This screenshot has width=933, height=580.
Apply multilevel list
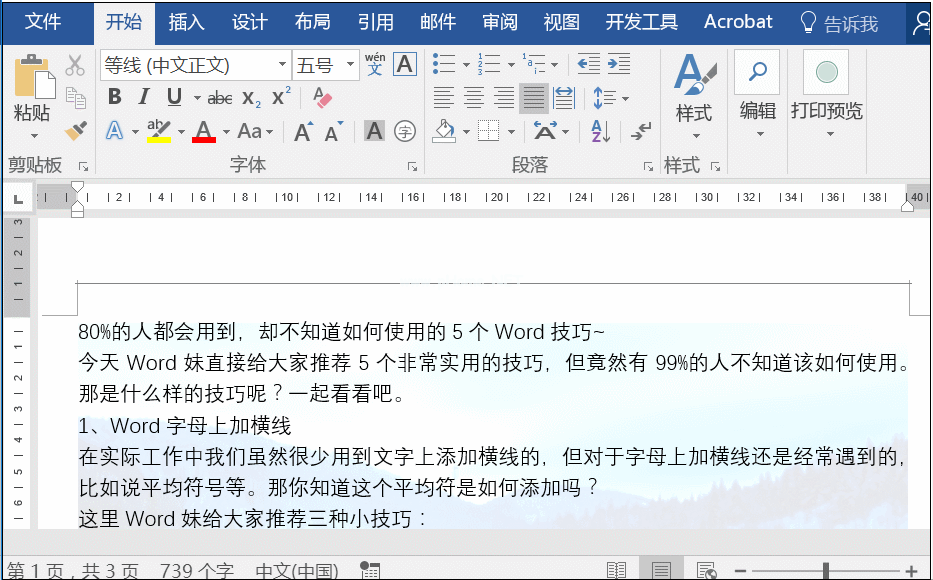(534, 64)
